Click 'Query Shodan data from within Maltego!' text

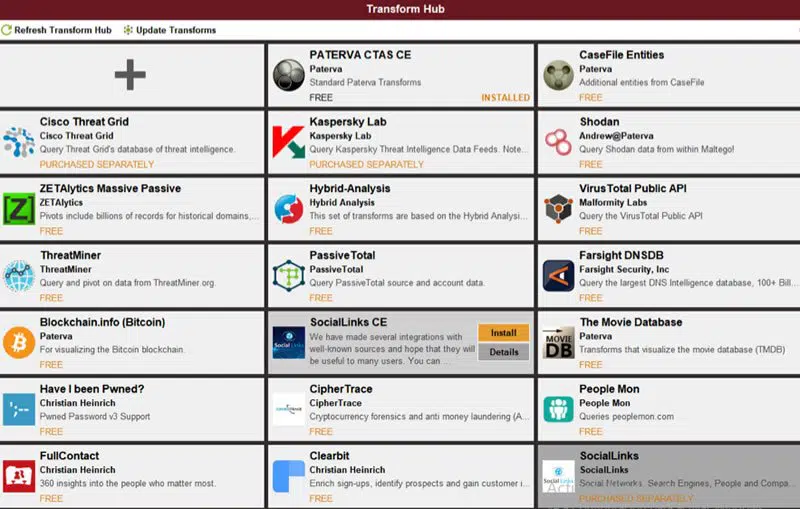click(x=657, y=149)
